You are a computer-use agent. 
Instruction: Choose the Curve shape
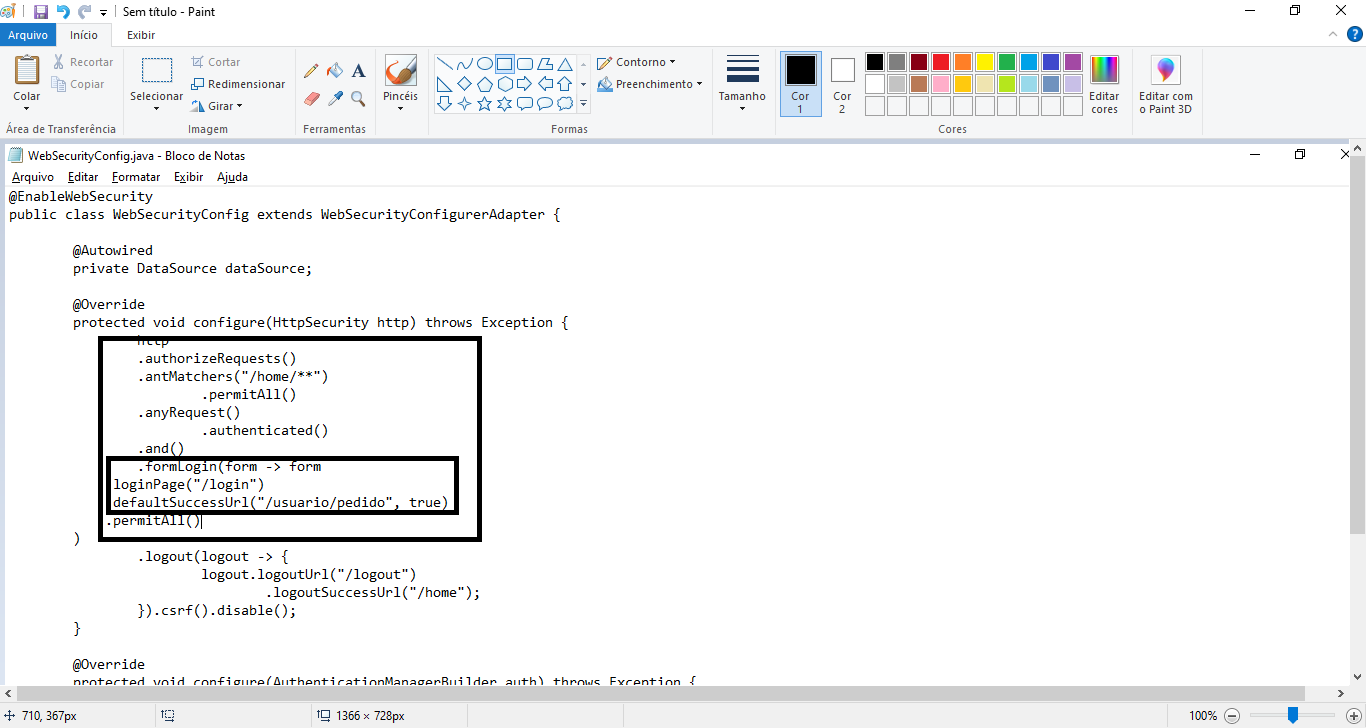tap(465, 63)
